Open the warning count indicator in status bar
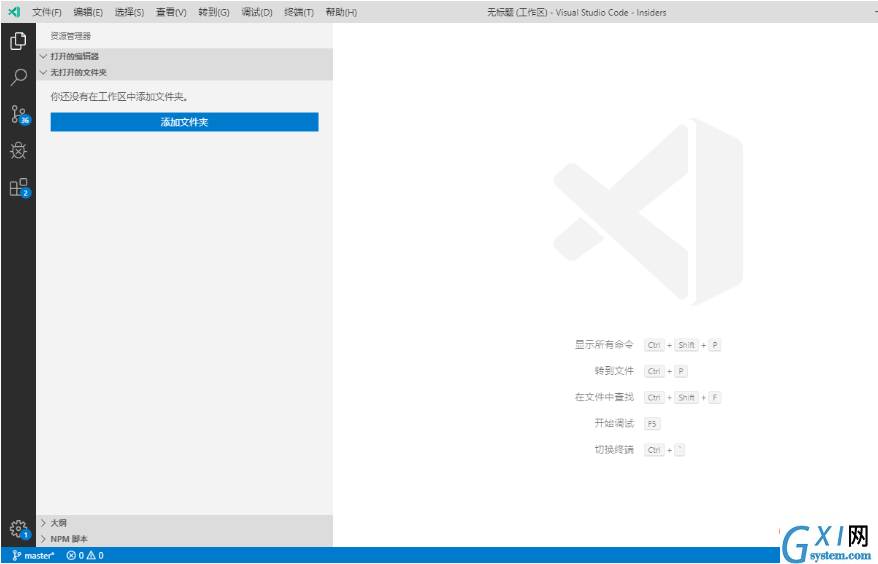This screenshot has width=878, height=564. click(x=95, y=556)
